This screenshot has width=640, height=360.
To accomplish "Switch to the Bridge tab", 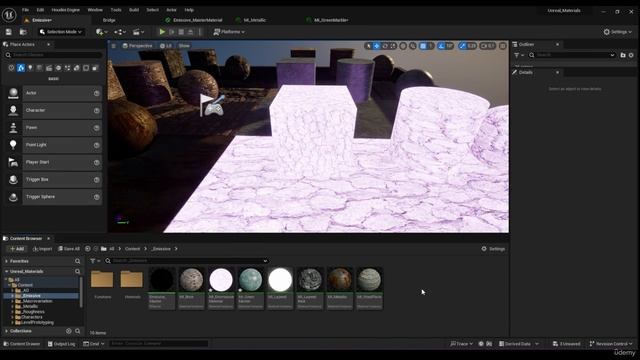I will (x=109, y=20).
